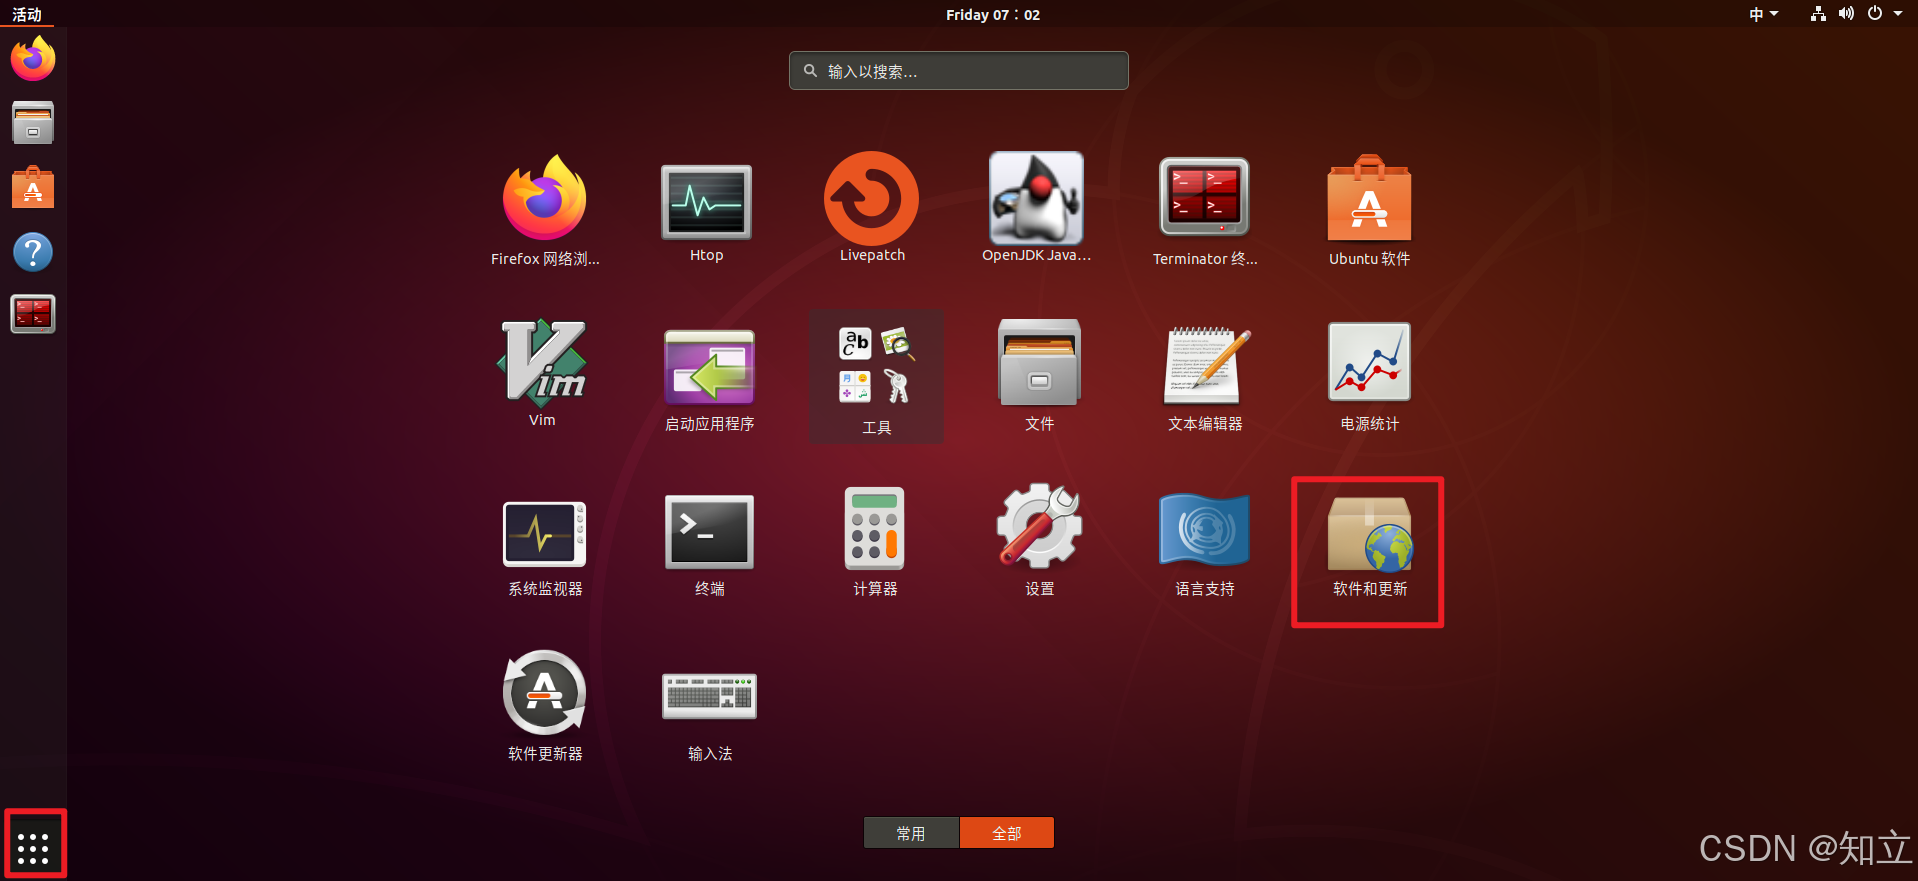Screen dimensions: 1918x881
Task: Launch OpenJDK Java application
Action: point(1036,198)
